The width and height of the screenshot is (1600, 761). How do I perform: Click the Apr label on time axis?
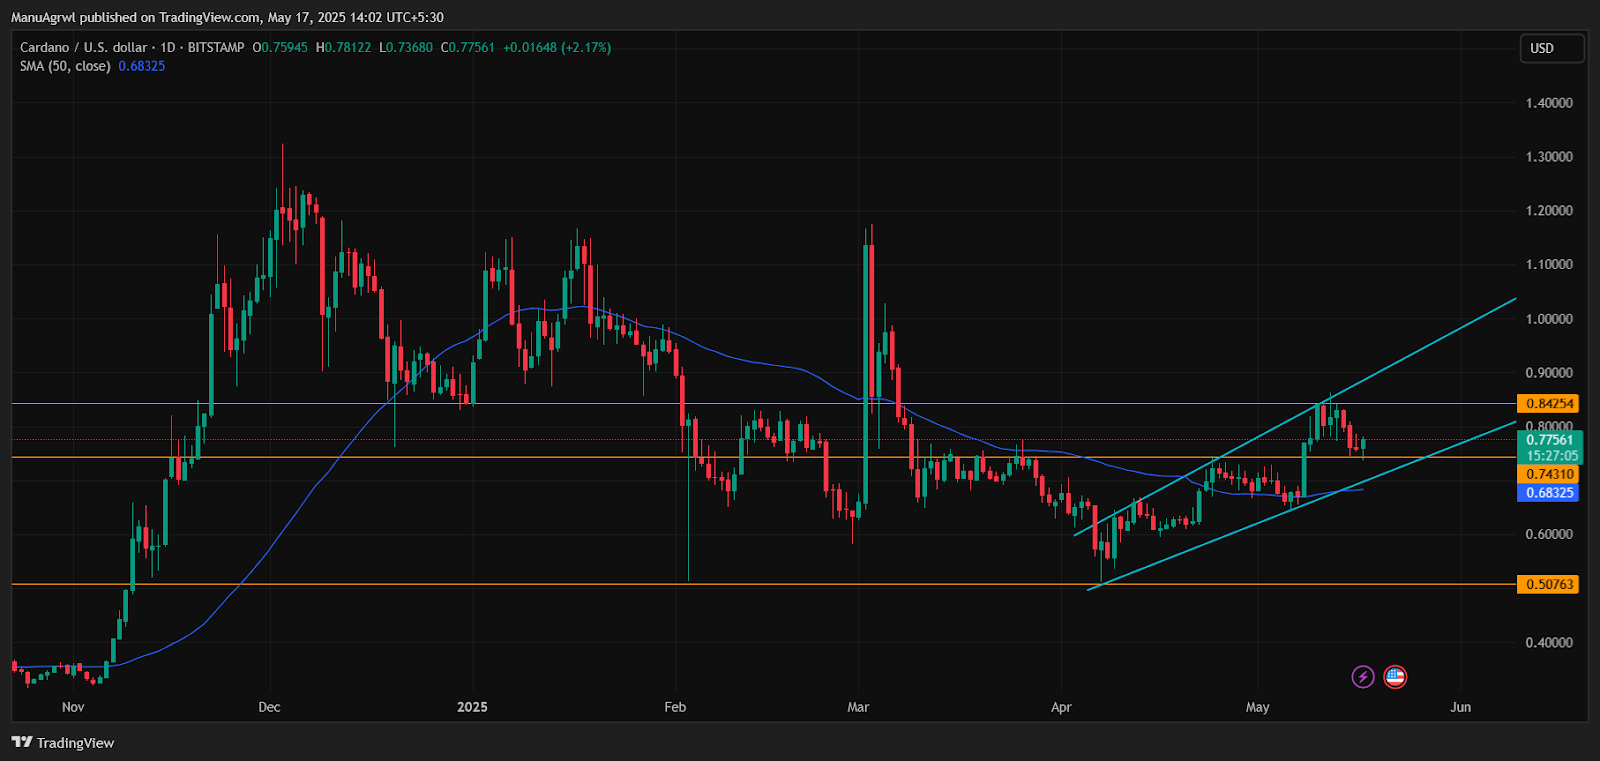click(x=1061, y=707)
